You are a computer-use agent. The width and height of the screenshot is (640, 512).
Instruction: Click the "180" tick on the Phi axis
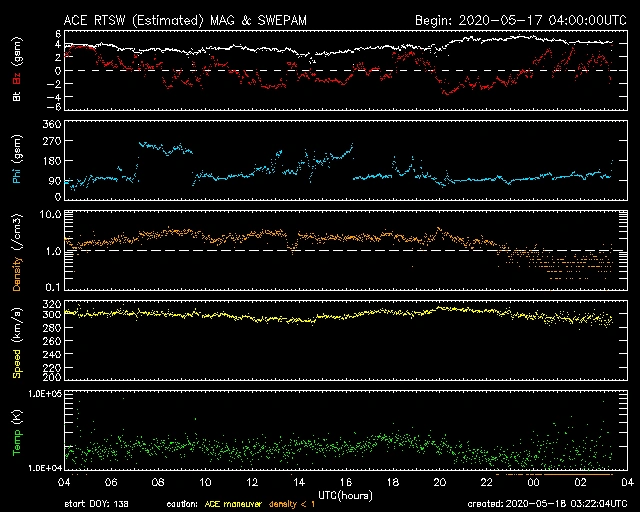pos(52,161)
